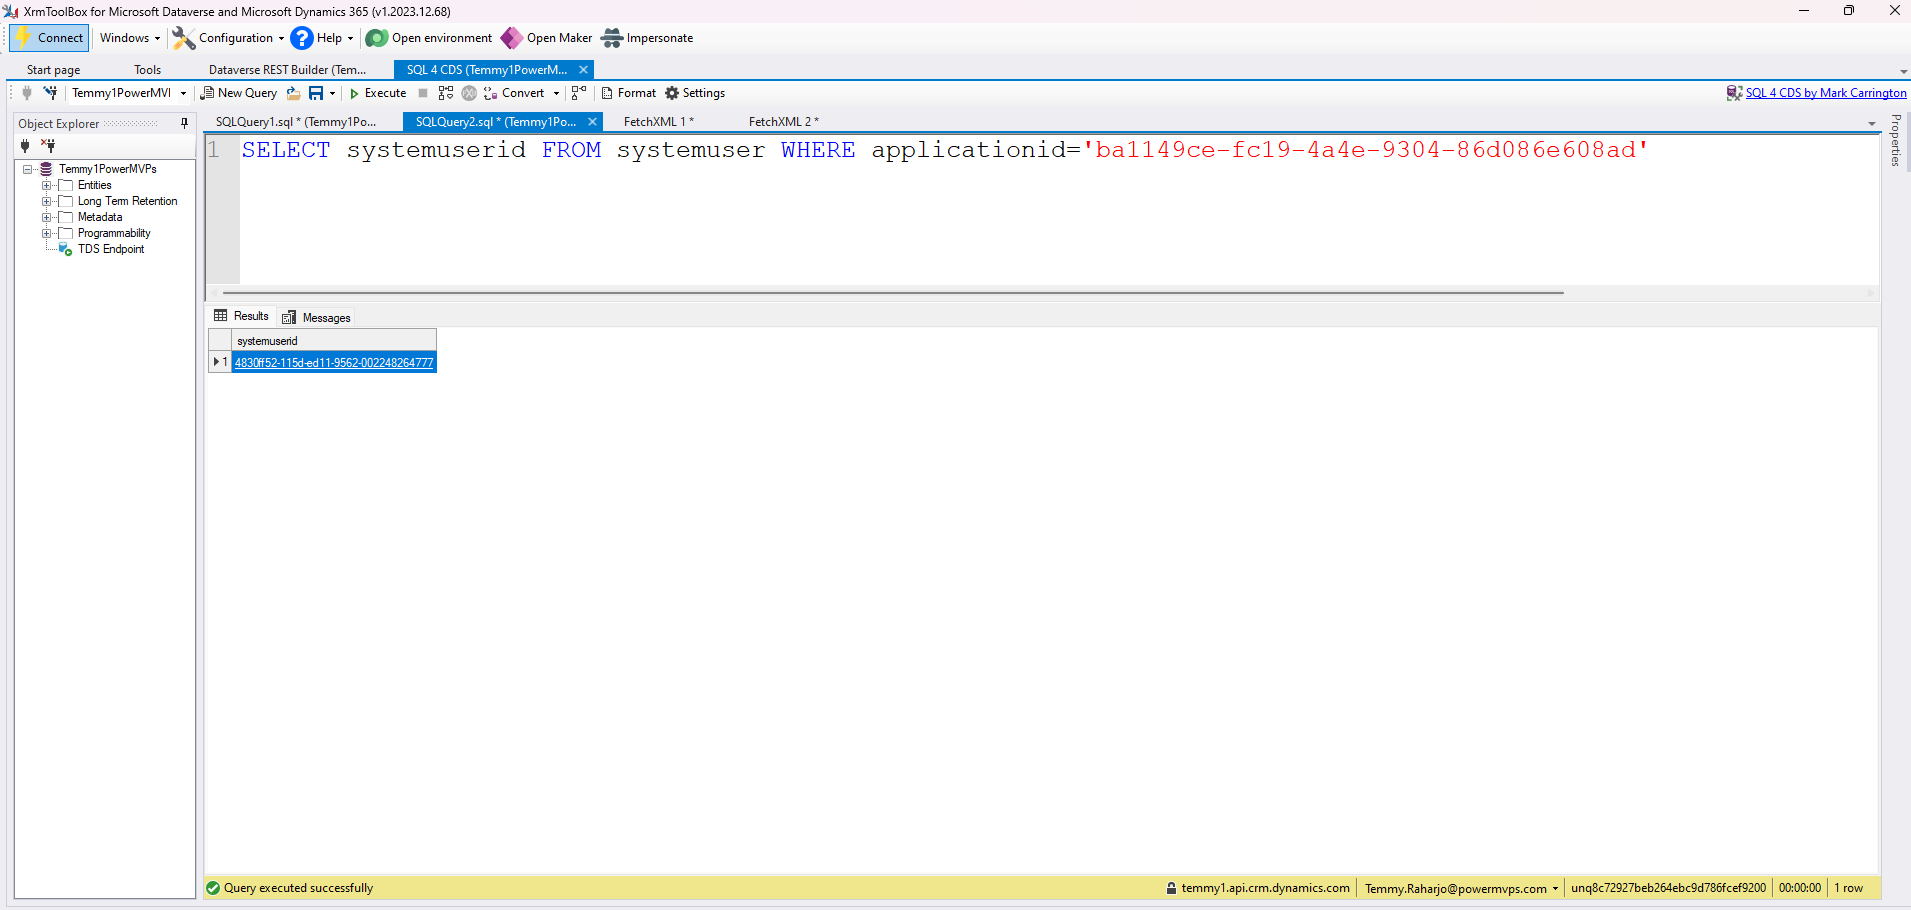Expand the Long Term Retention node

click(x=46, y=202)
